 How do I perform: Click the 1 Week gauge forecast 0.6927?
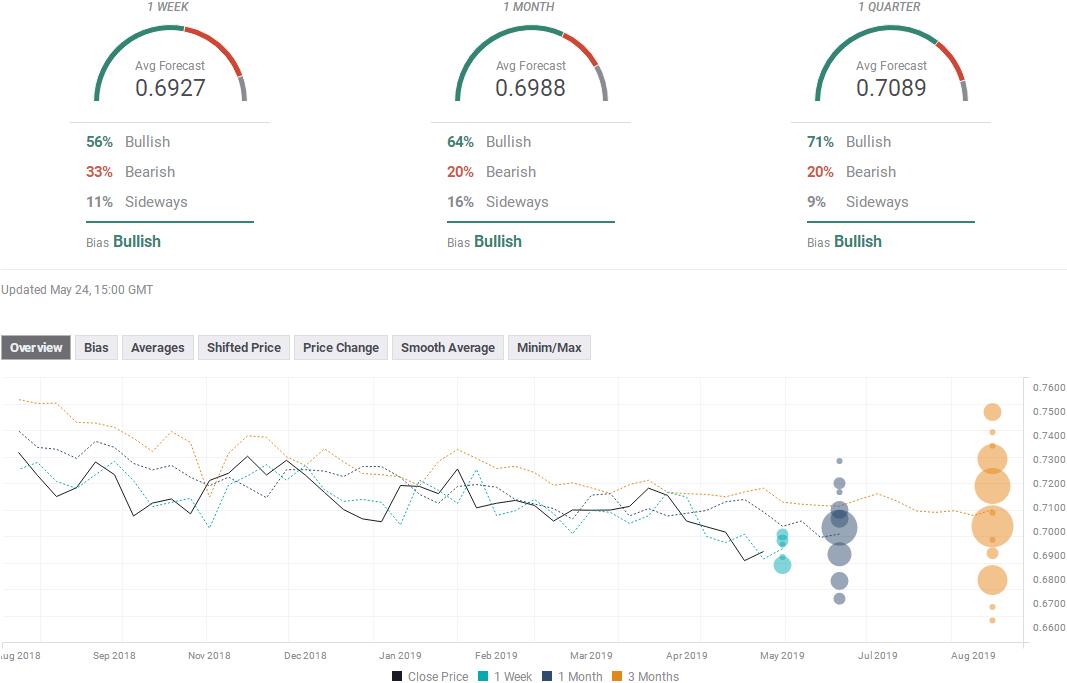coord(170,87)
